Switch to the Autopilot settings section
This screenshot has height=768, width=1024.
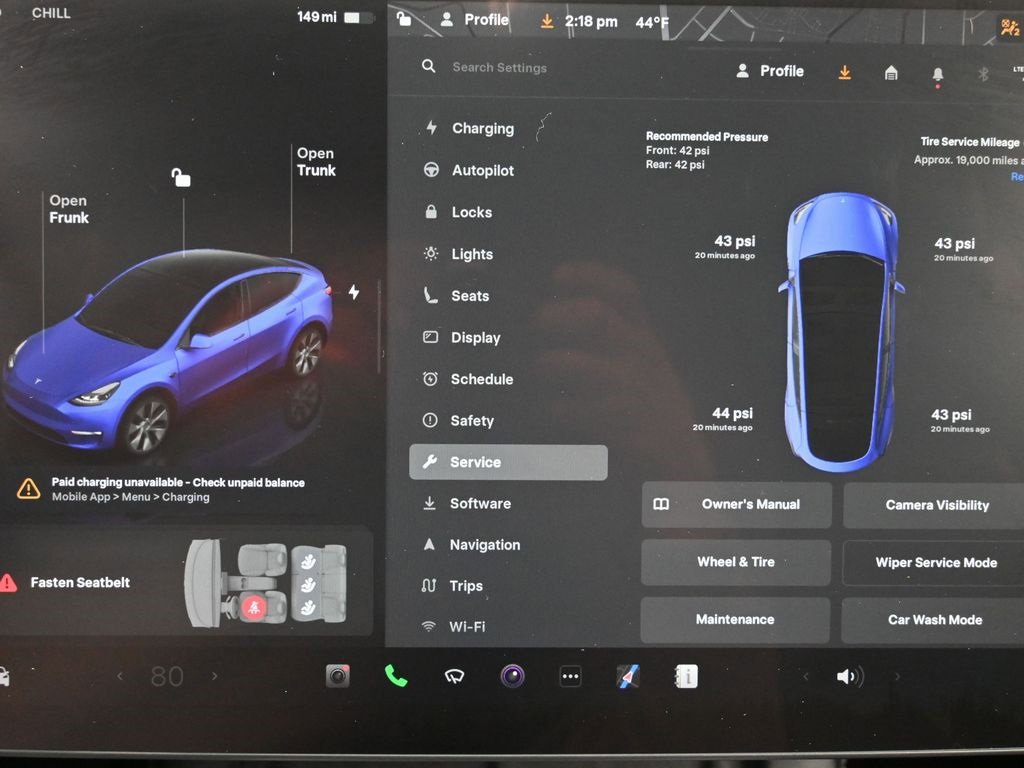point(482,170)
